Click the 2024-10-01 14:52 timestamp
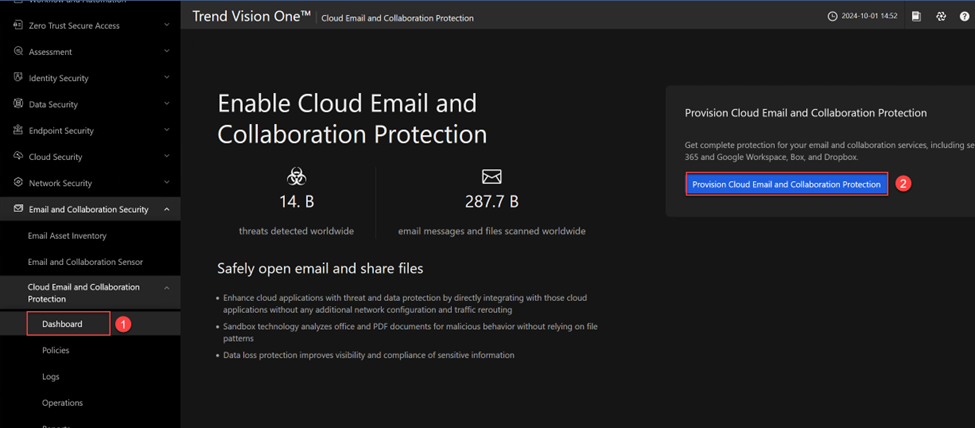 click(869, 17)
